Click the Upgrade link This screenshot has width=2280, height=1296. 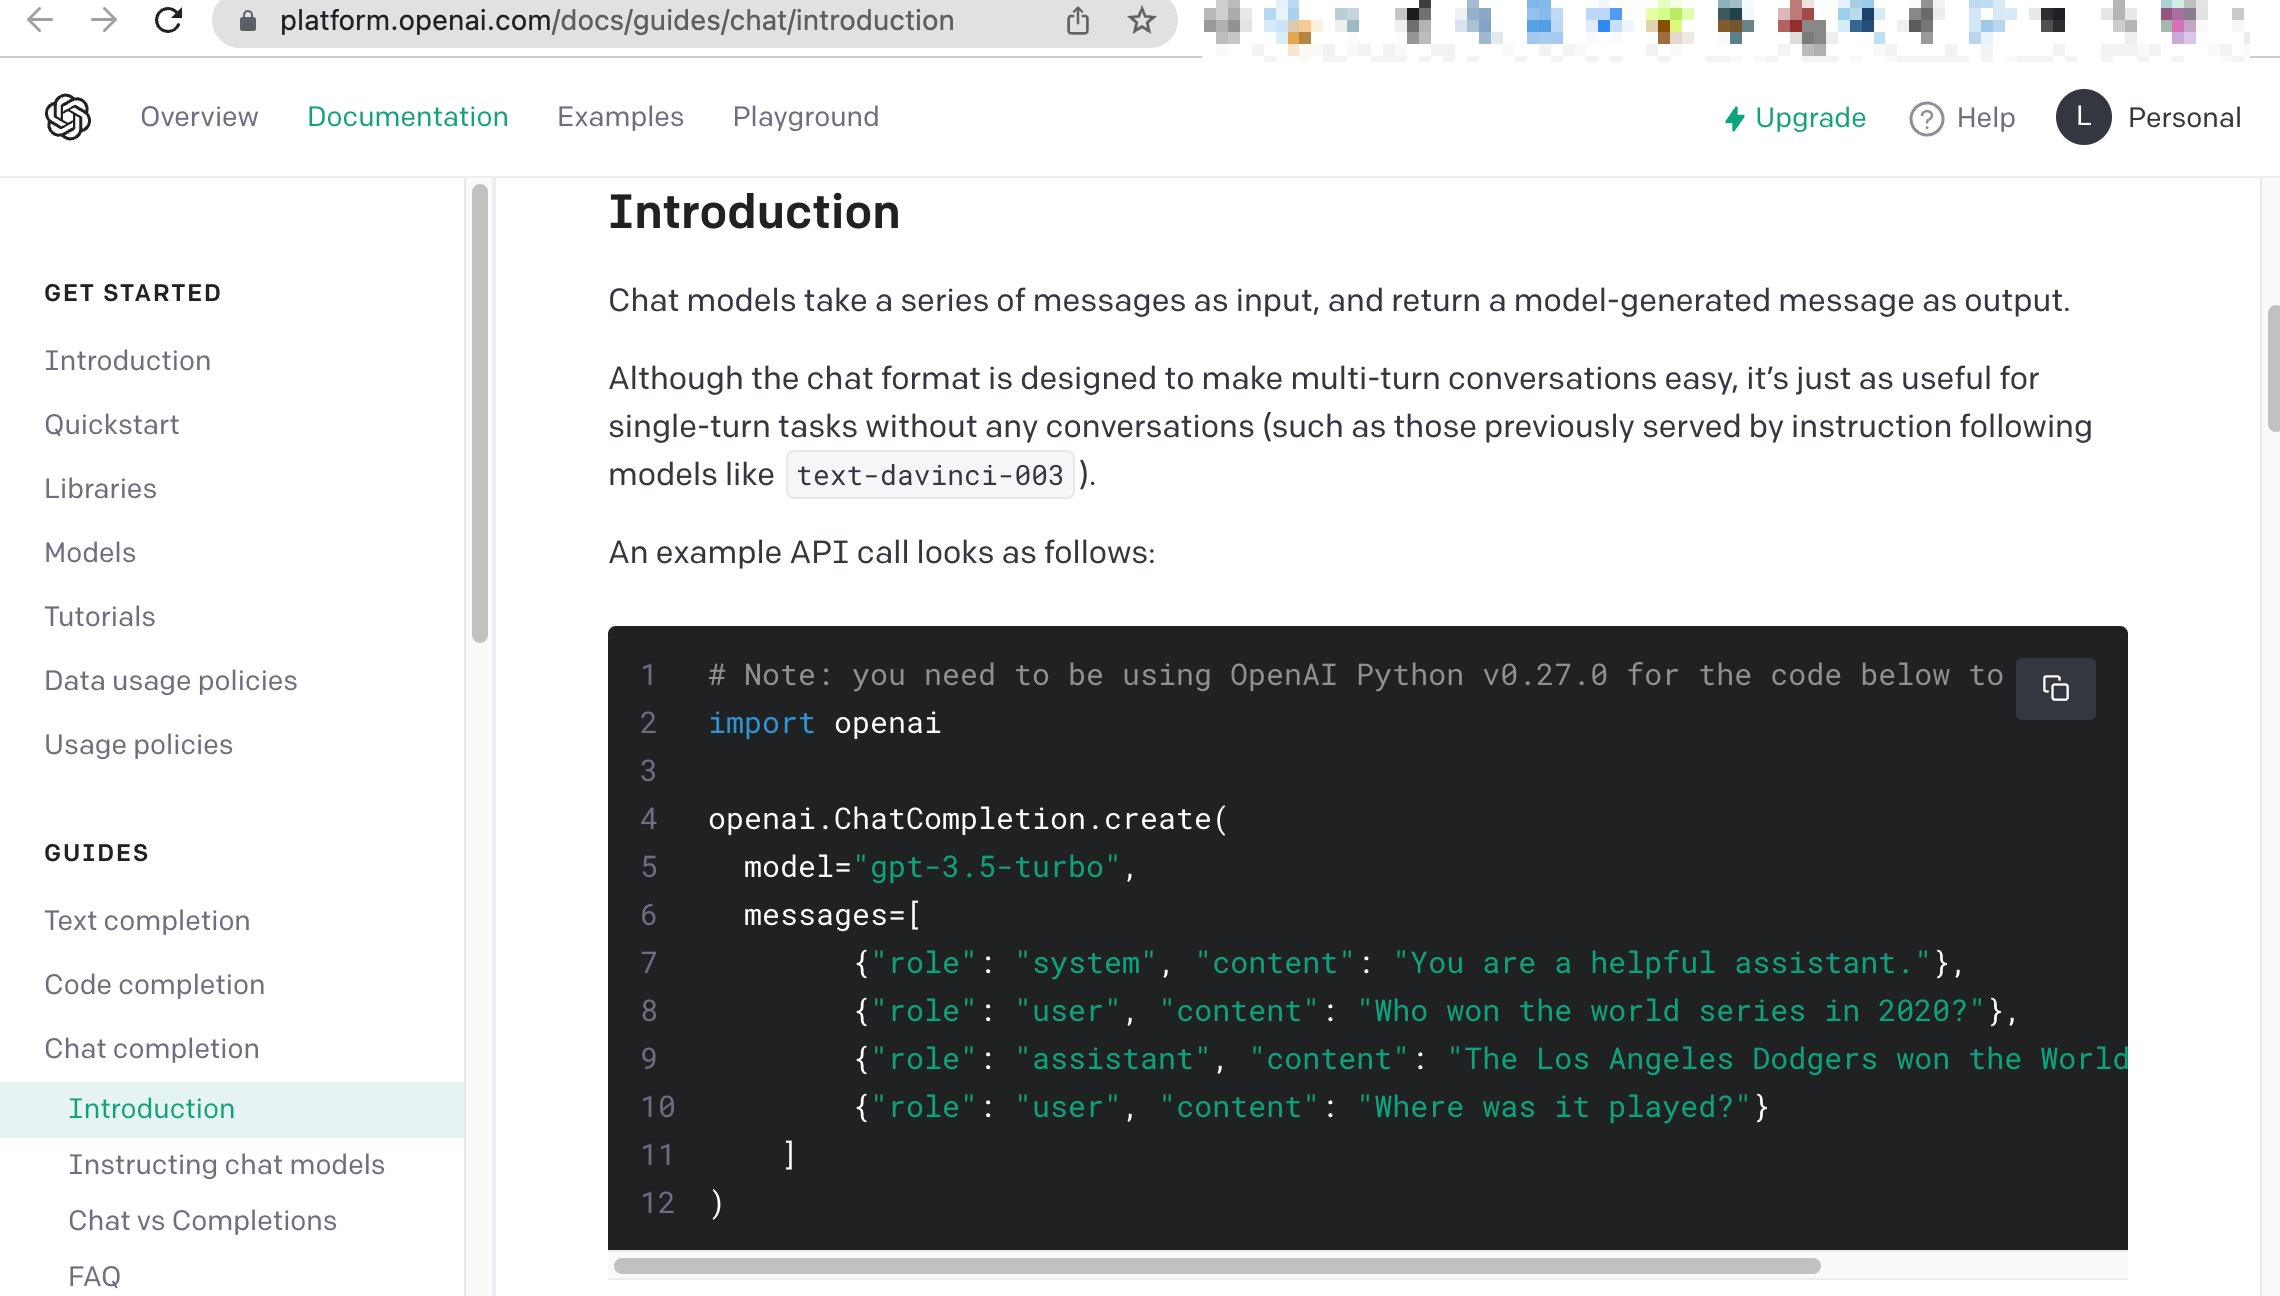pos(1810,118)
